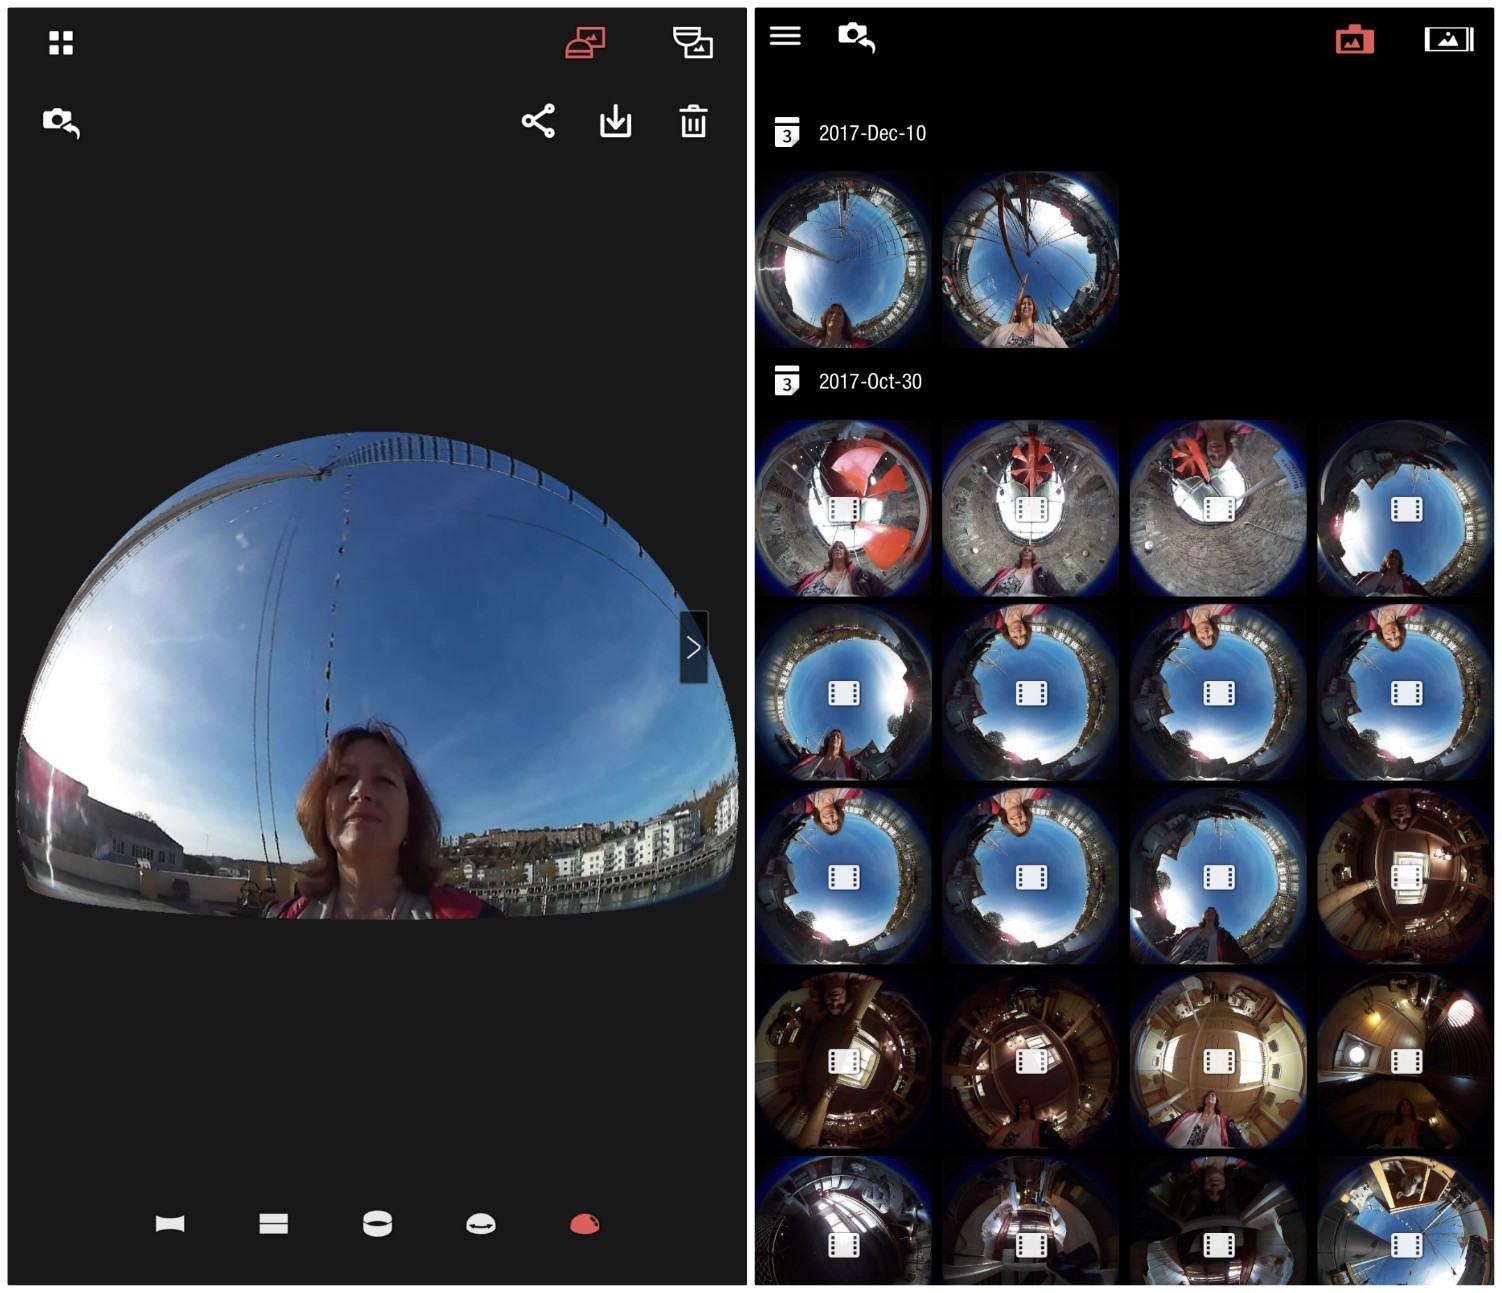Tap the share icon
The height and width of the screenshot is (1293, 1502).
(538, 121)
